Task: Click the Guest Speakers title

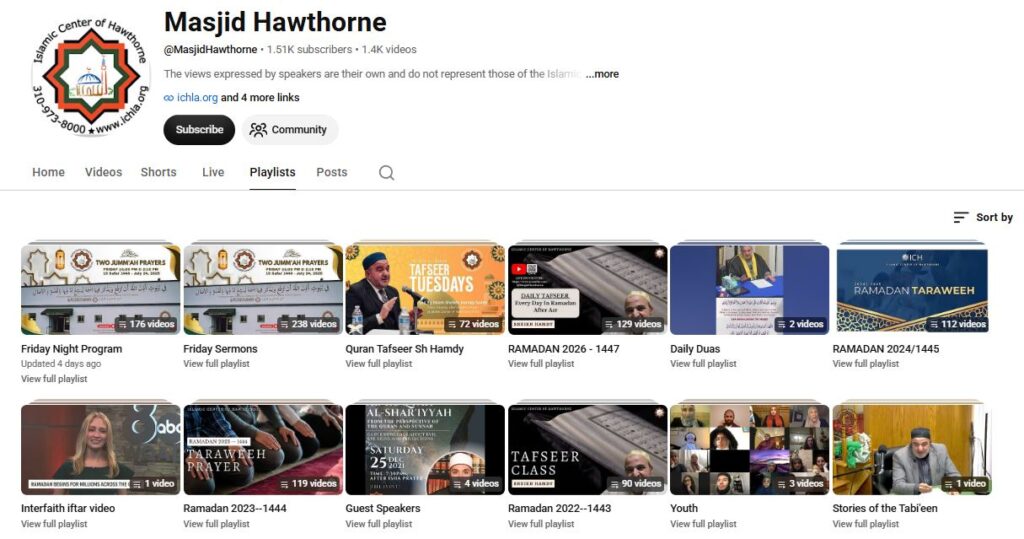Action: coord(383,508)
